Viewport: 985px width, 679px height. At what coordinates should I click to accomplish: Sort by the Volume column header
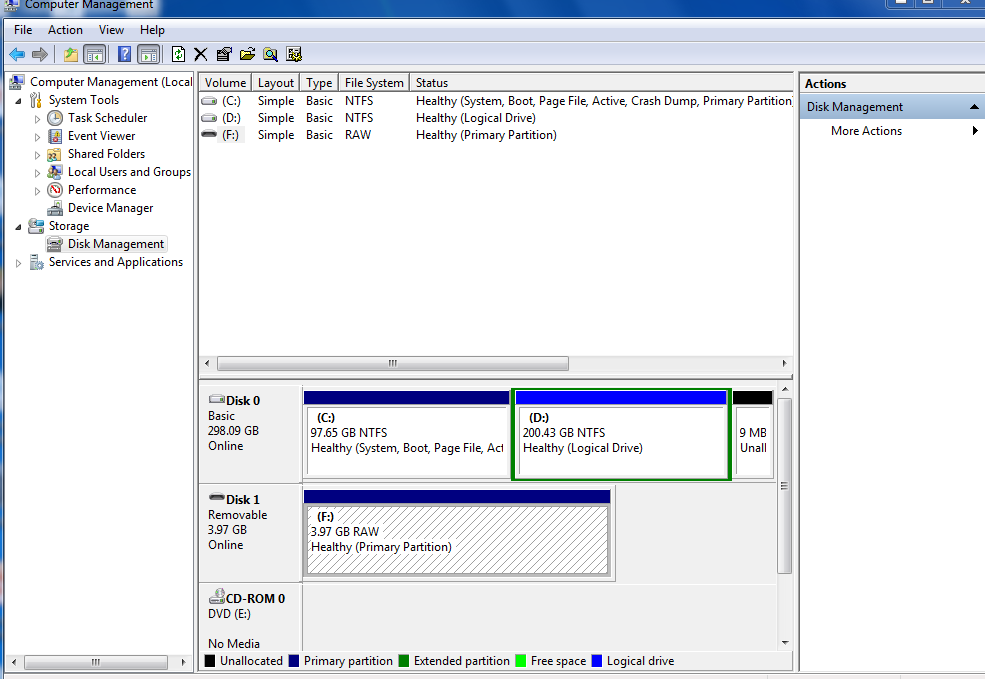click(x=226, y=82)
